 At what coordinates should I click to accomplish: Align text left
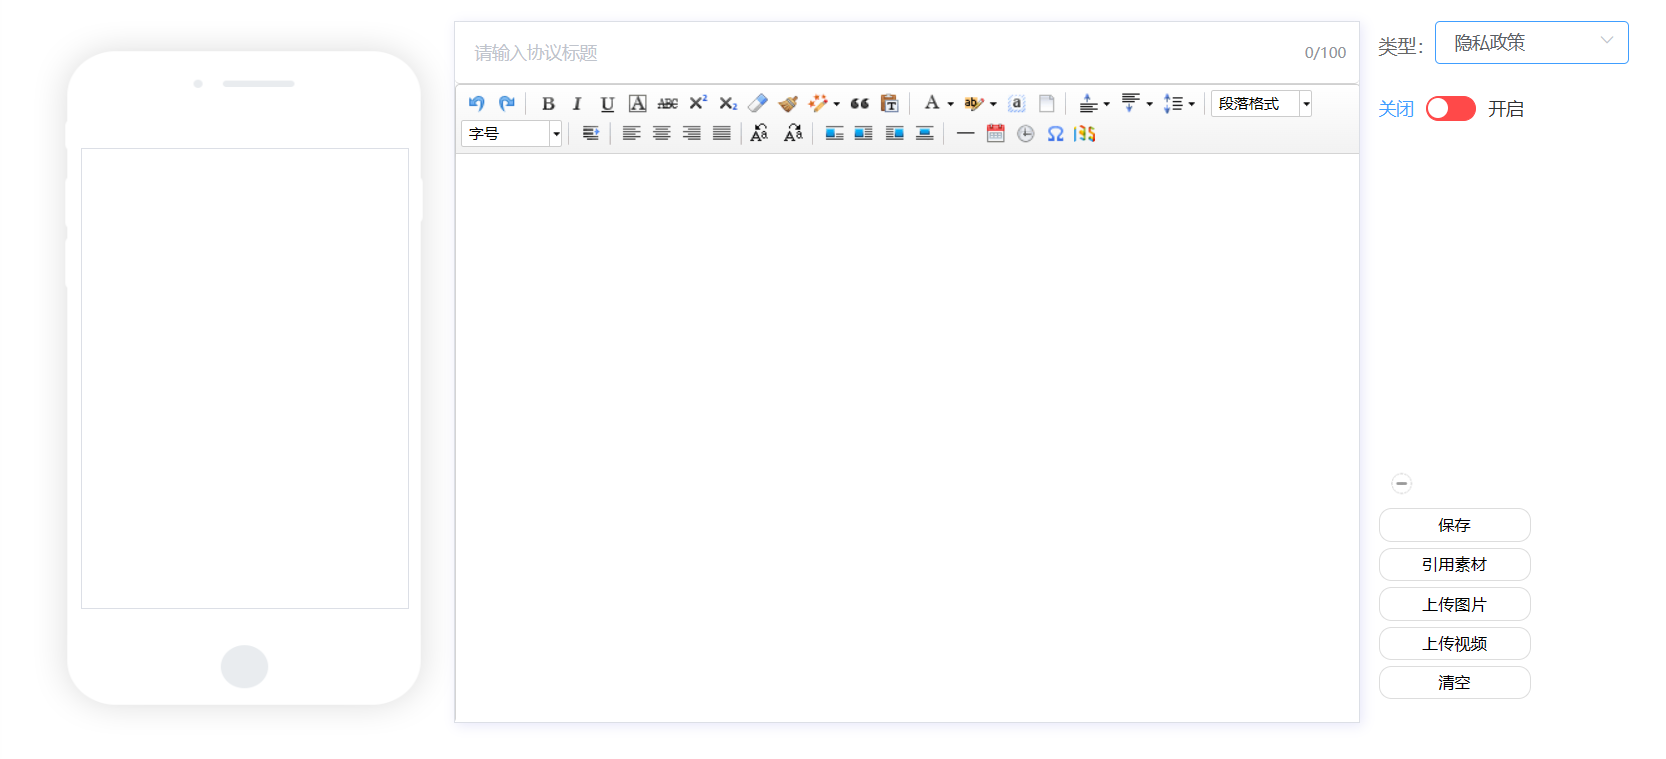(632, 133)
